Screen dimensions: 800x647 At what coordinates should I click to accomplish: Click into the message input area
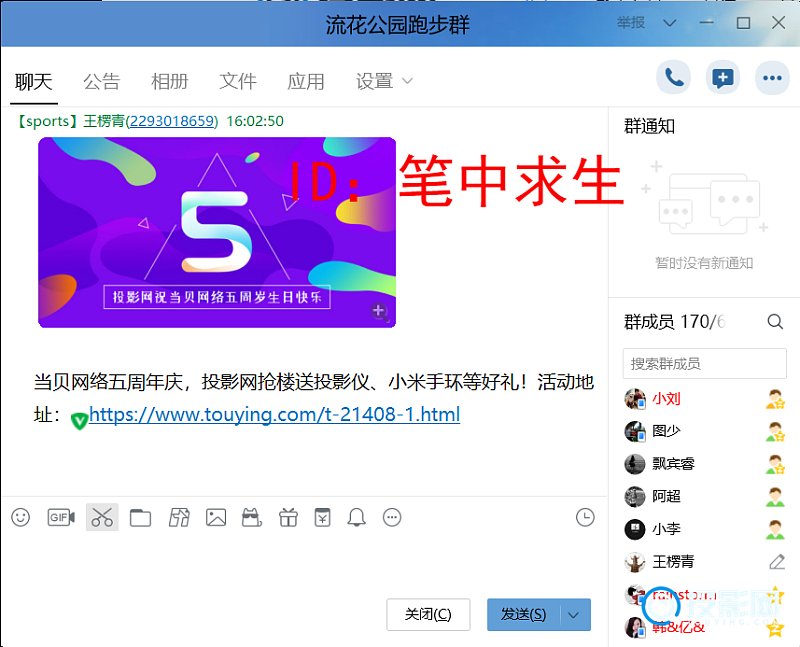[305, 564]
